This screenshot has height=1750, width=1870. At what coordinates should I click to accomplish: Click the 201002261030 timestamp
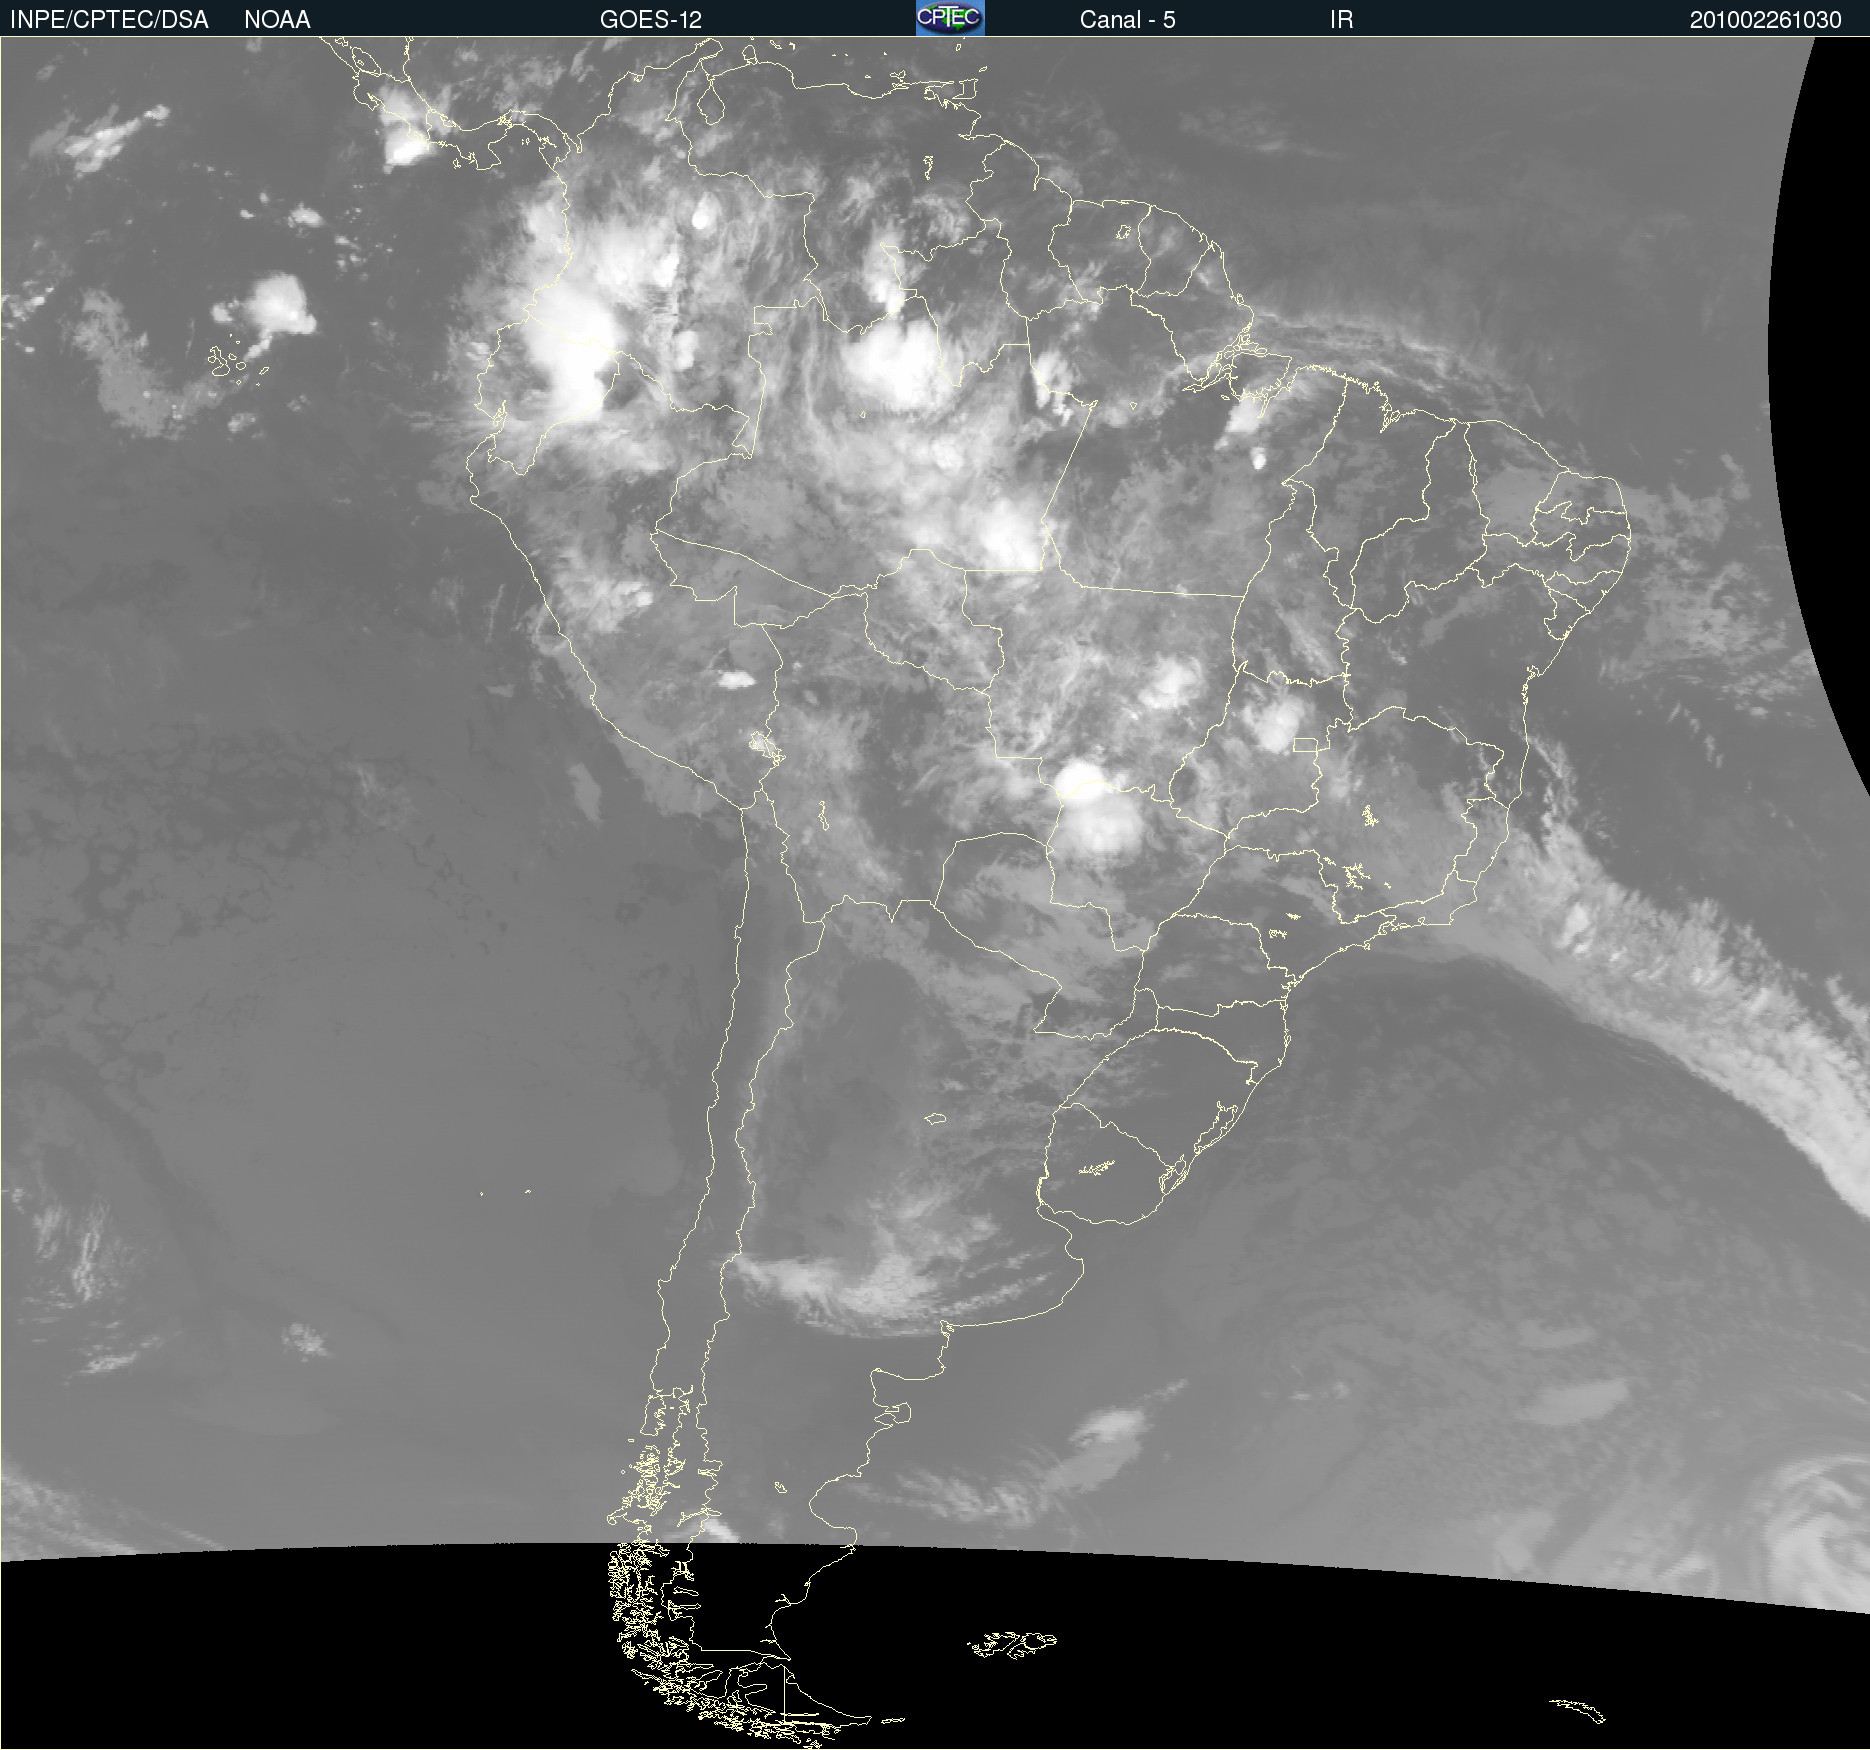pyautogui.click(x=1765, y=20)
